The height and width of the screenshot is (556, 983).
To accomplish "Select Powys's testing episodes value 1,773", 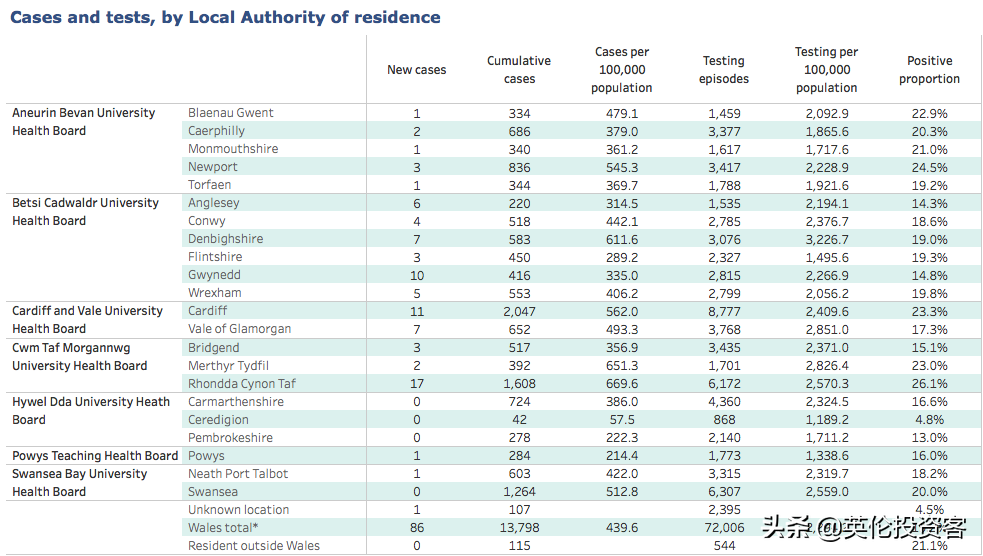I will pos(724,456).
